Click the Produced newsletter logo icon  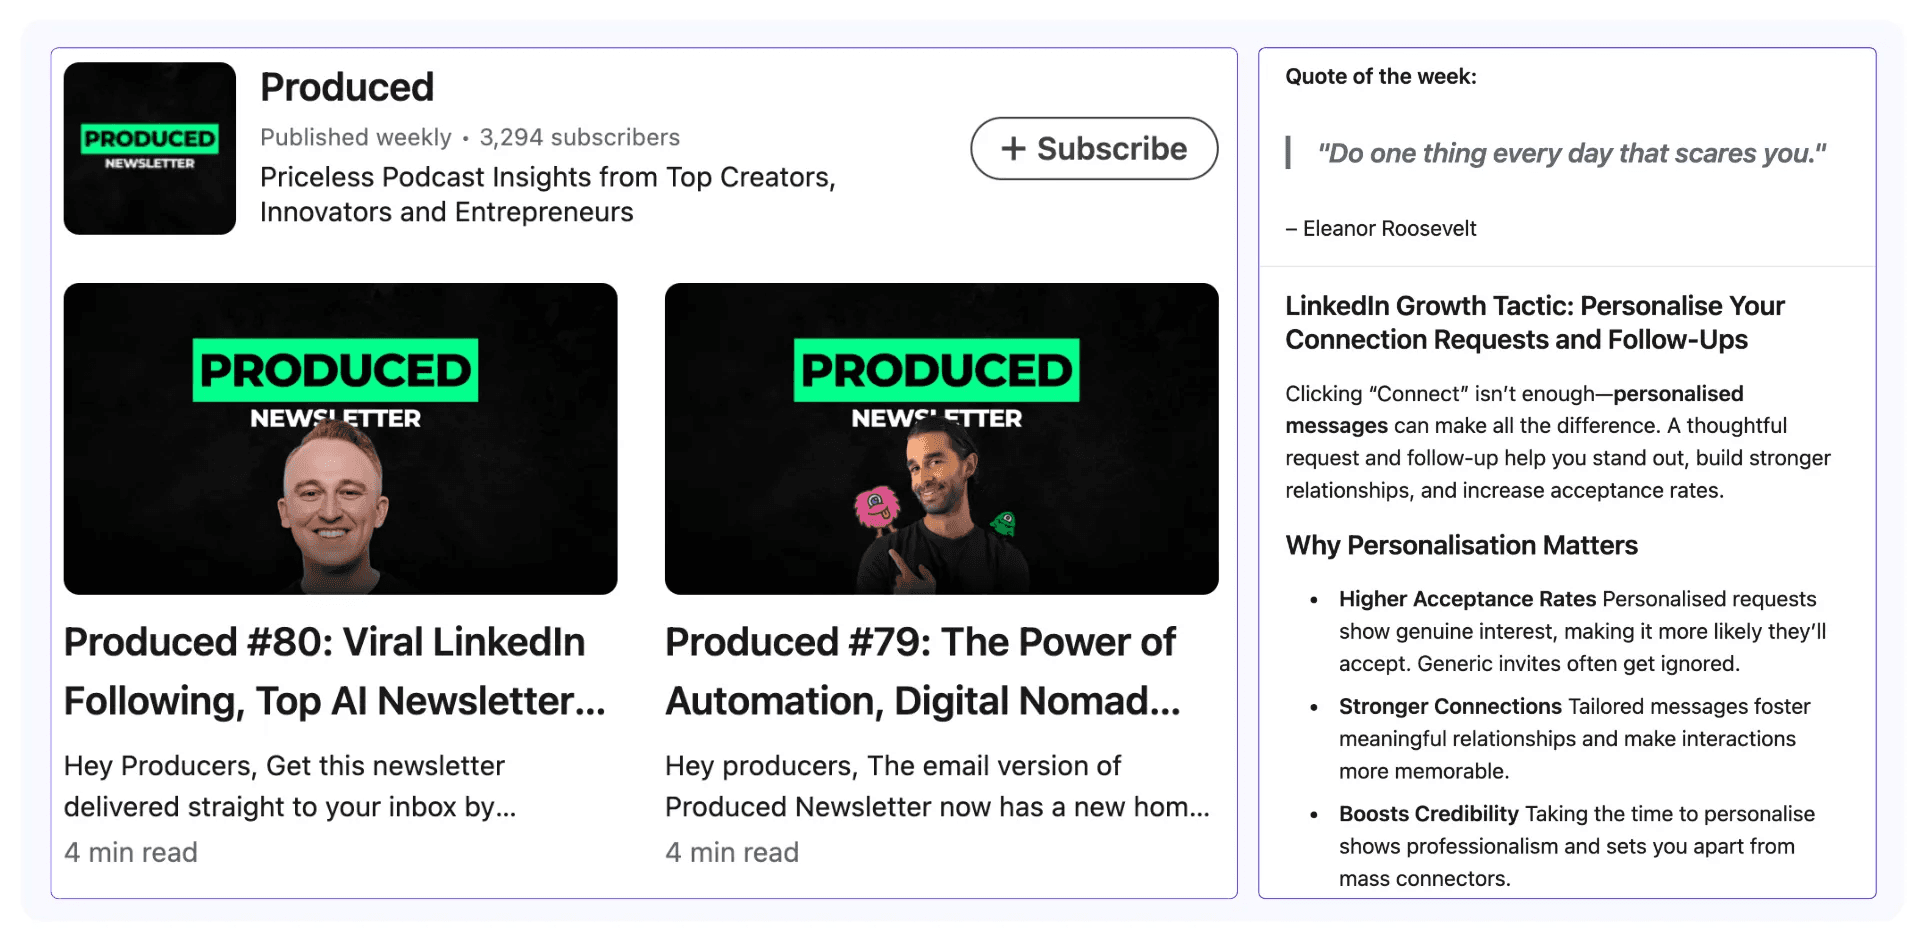150,148
